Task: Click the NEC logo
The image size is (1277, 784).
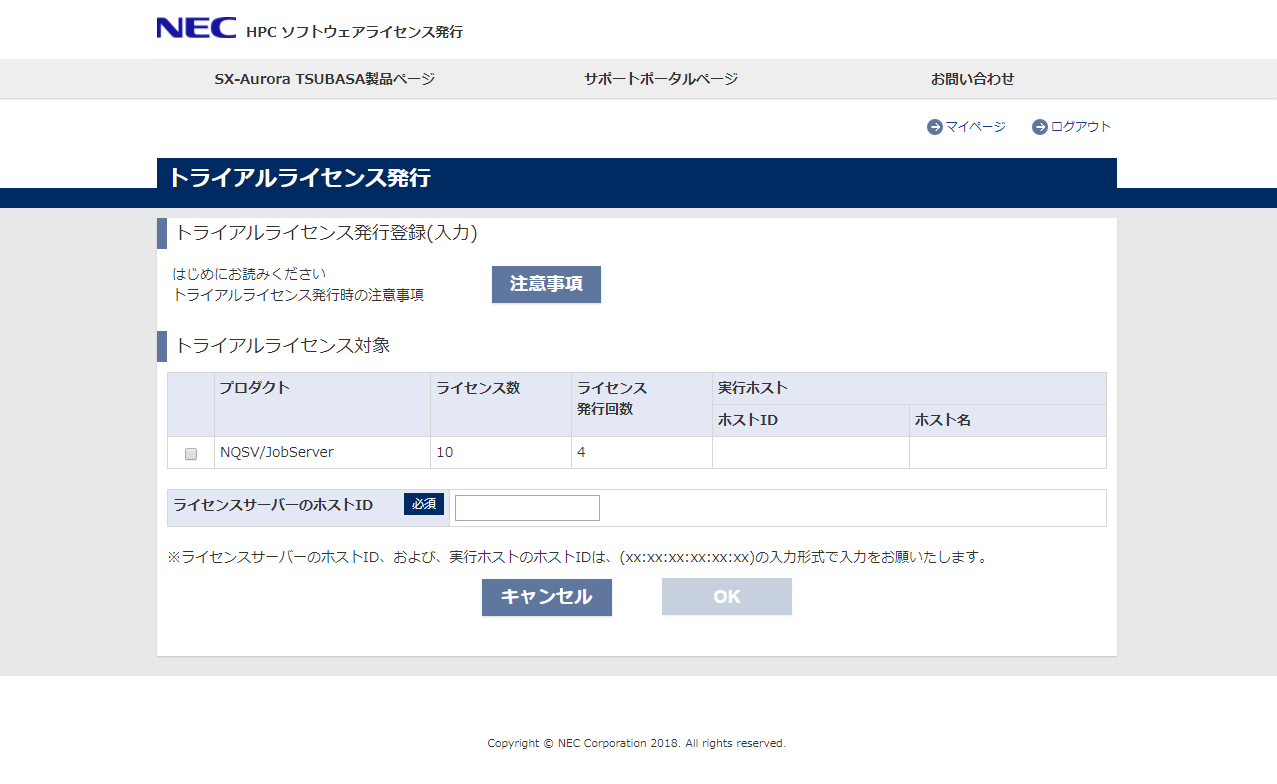Action: (x=196, y=28)
